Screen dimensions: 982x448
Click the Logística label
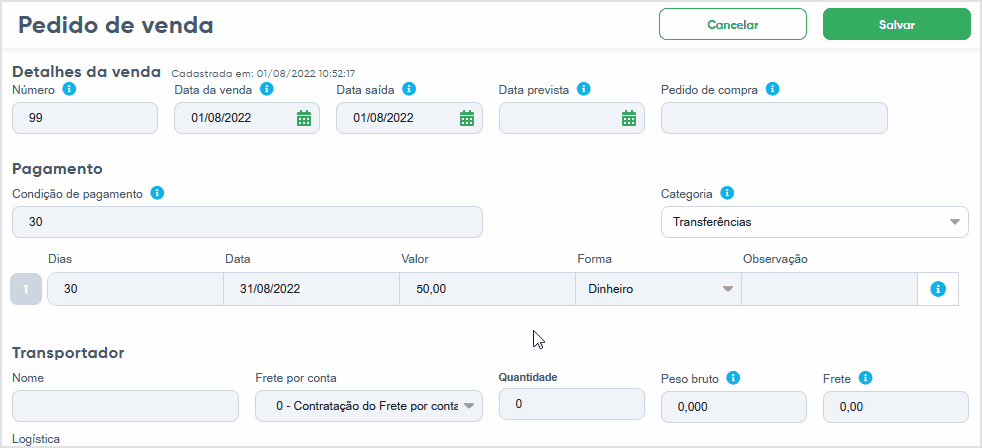(36, 439)
